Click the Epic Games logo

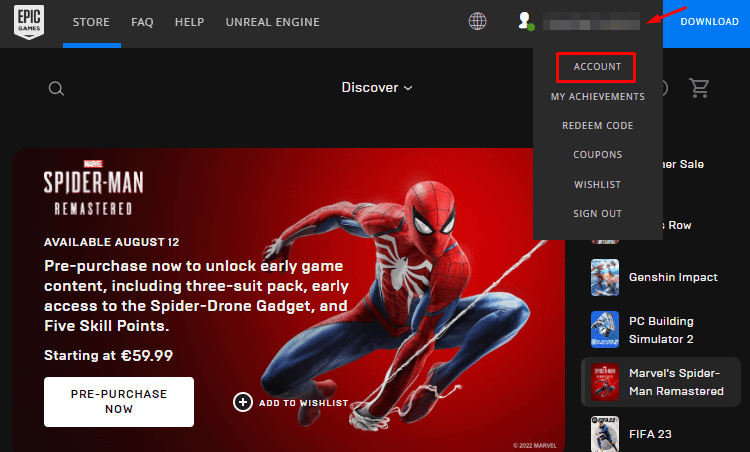tap(29, 22)
